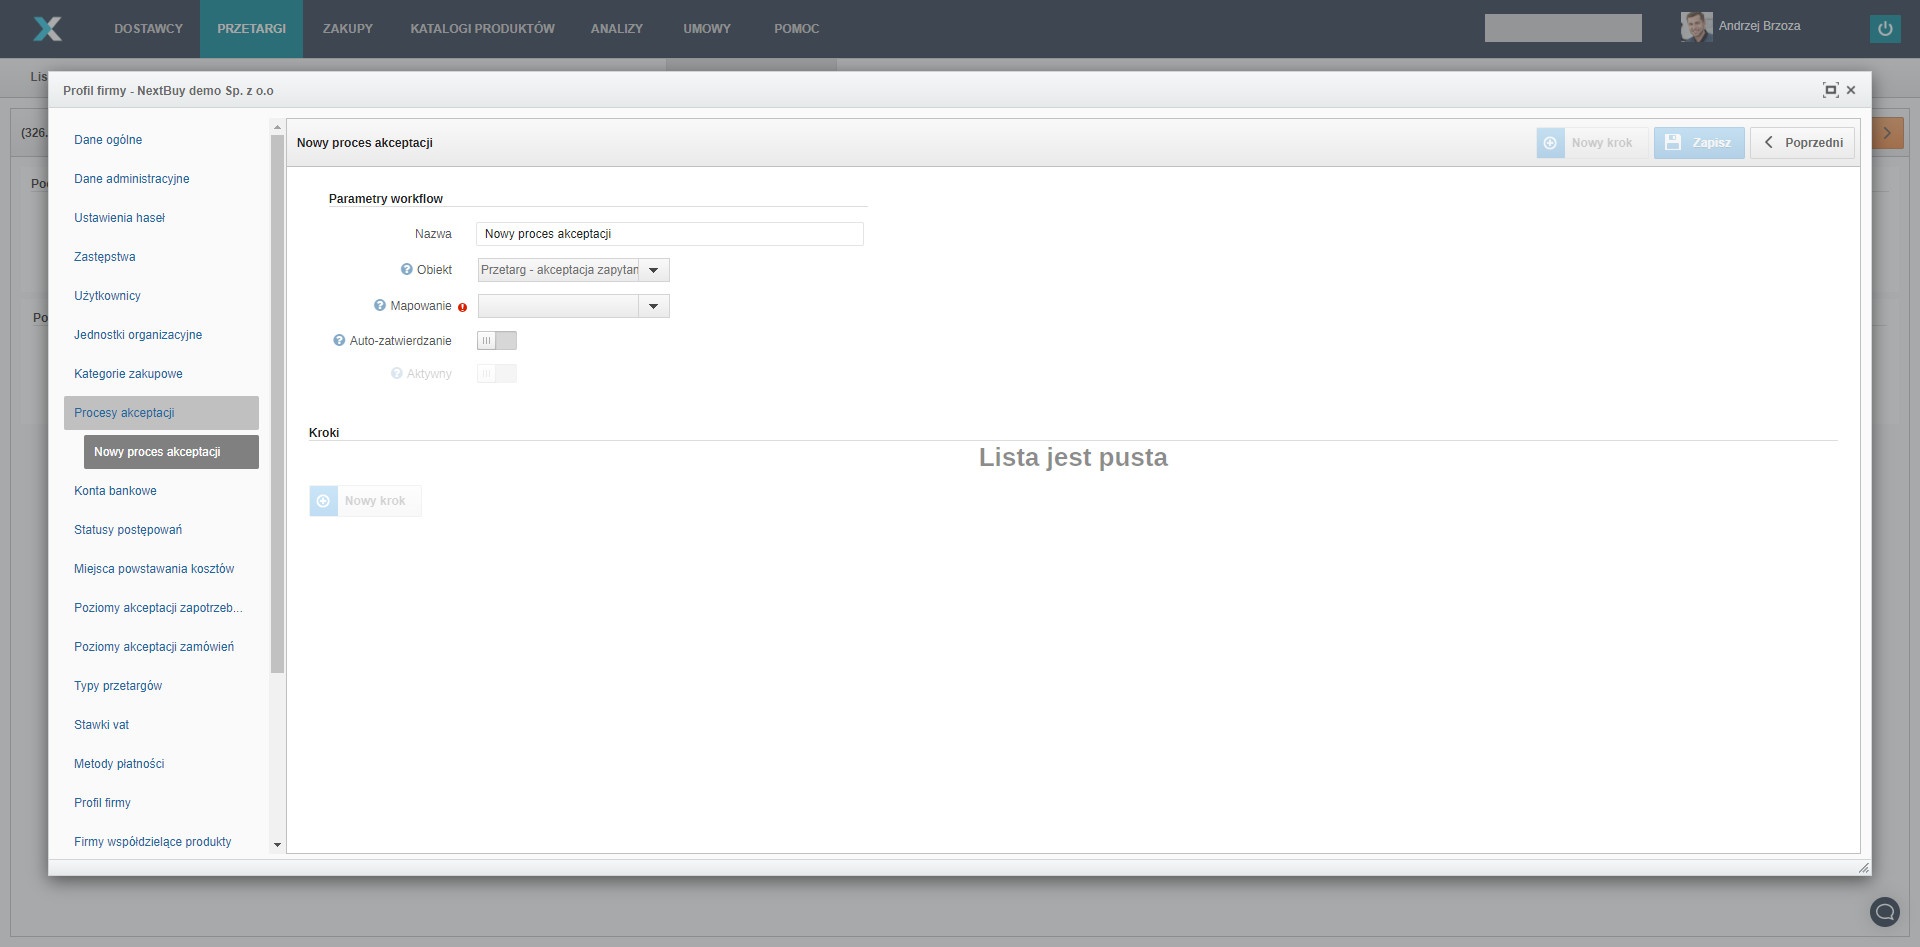Click the Poprzedni button
The width and height of the screenshot is (1920, 947).
1802,143
